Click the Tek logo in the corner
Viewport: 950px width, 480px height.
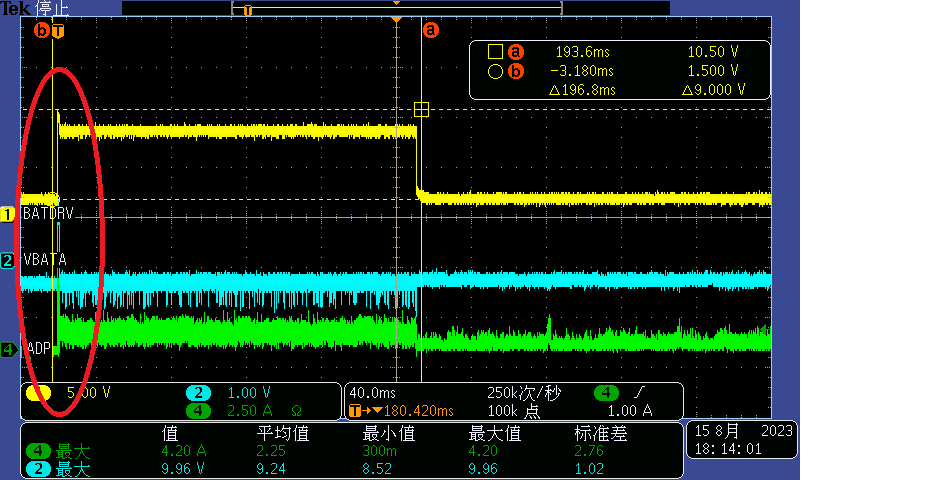[x=16, y=8]
